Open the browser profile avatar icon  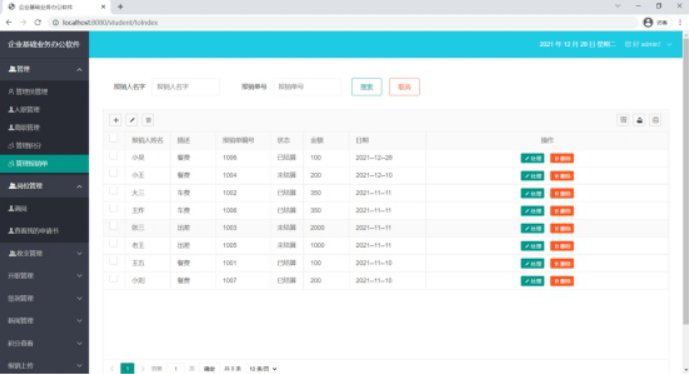coord(648,22)
